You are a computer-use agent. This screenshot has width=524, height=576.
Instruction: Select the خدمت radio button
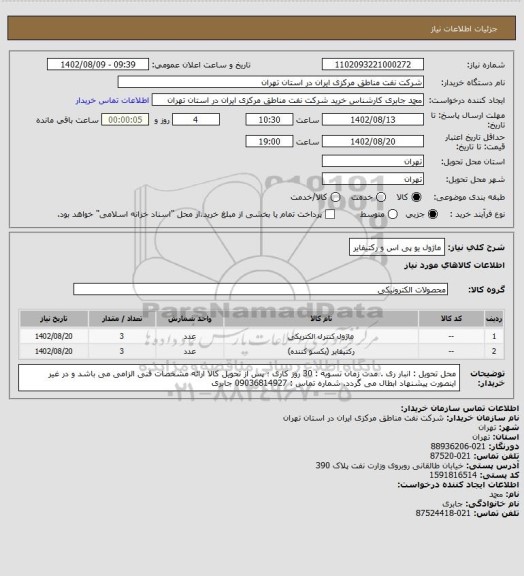(381, 197)
